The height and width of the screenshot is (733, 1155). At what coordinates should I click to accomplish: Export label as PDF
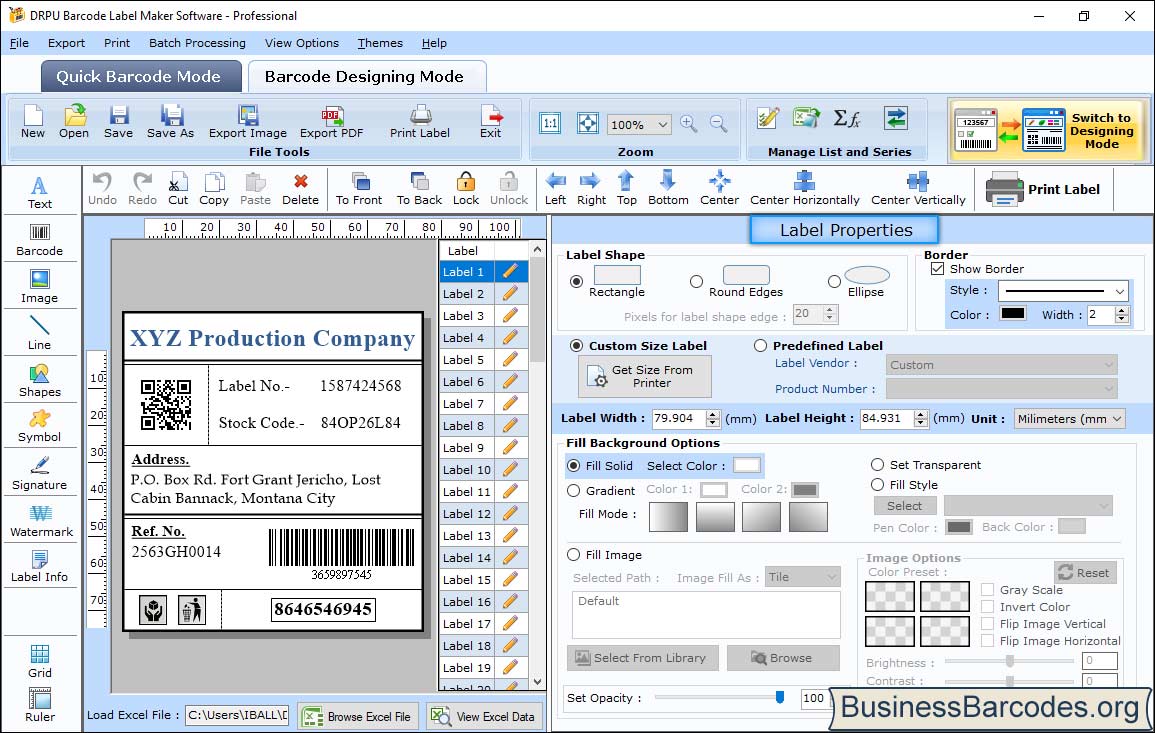(331, 122)
